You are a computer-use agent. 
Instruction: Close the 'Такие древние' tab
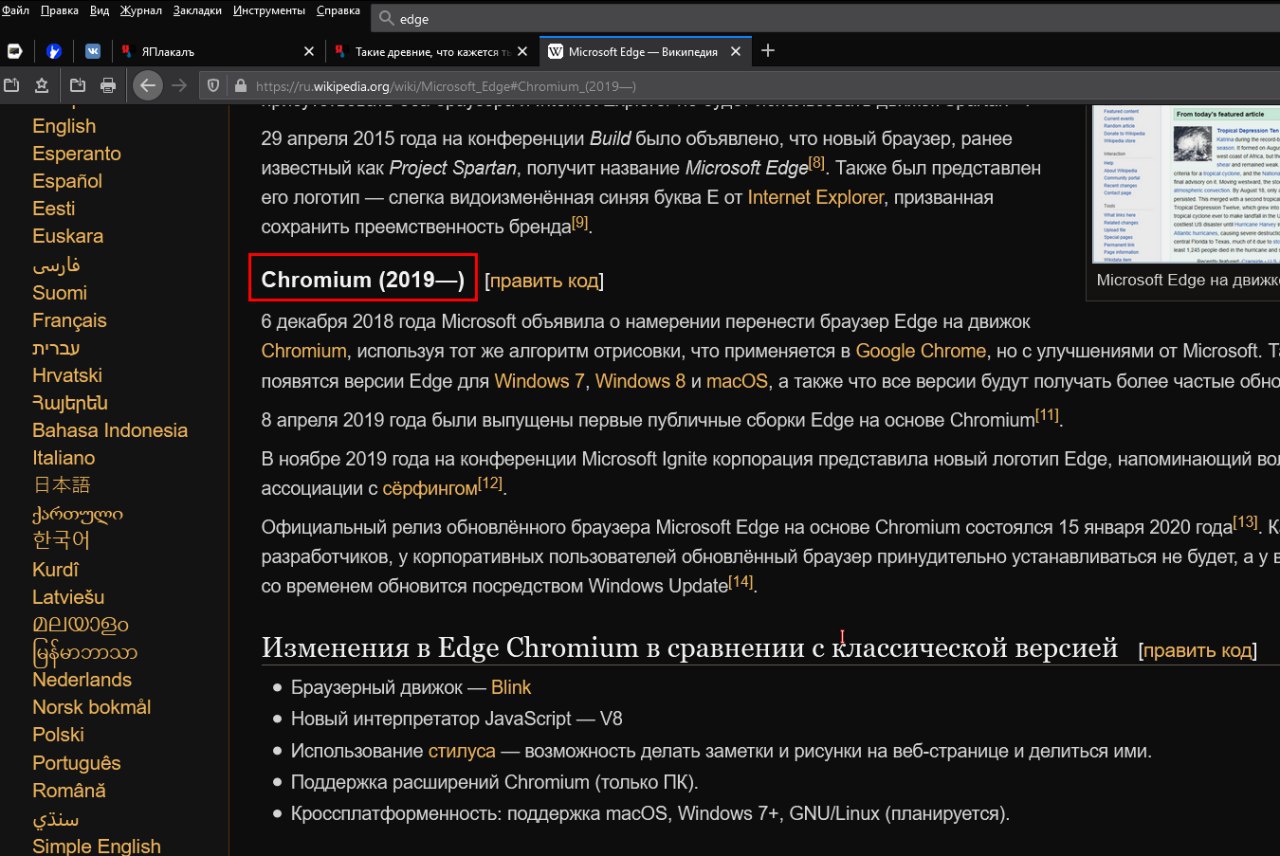pos(524,51)
